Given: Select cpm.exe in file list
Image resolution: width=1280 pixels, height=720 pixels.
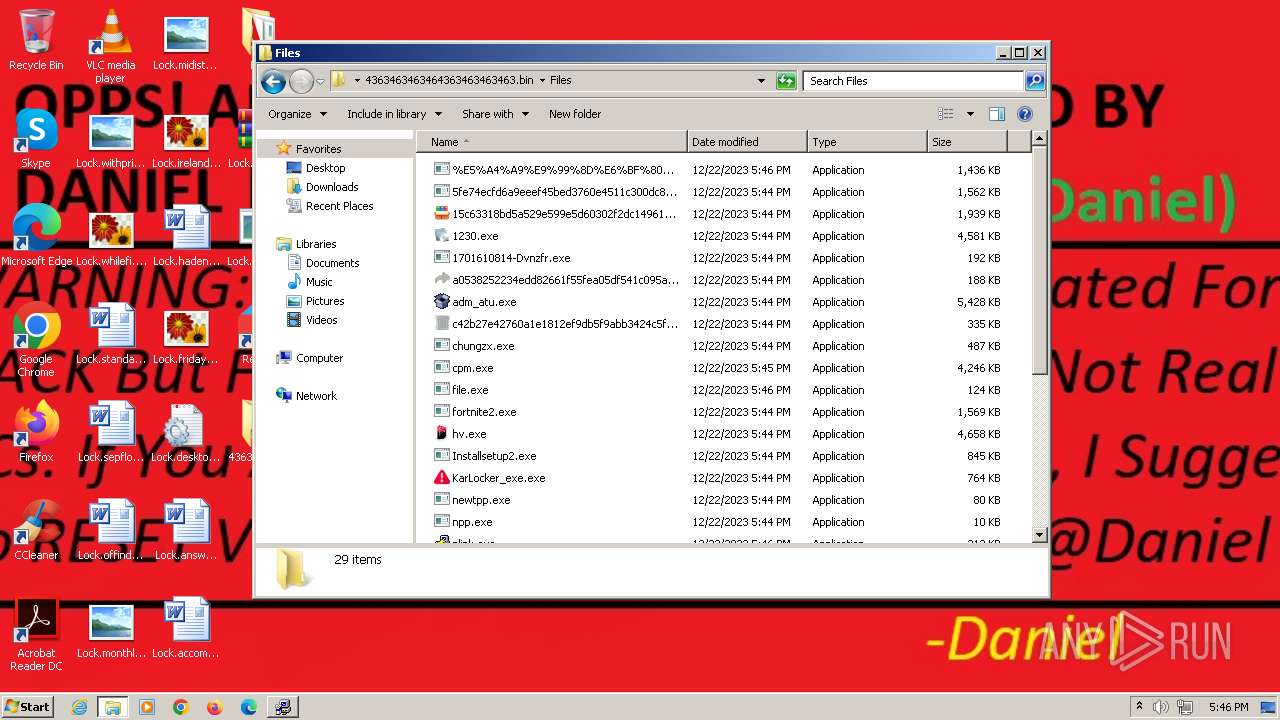Looking at the screenshot, I should 473,368.
